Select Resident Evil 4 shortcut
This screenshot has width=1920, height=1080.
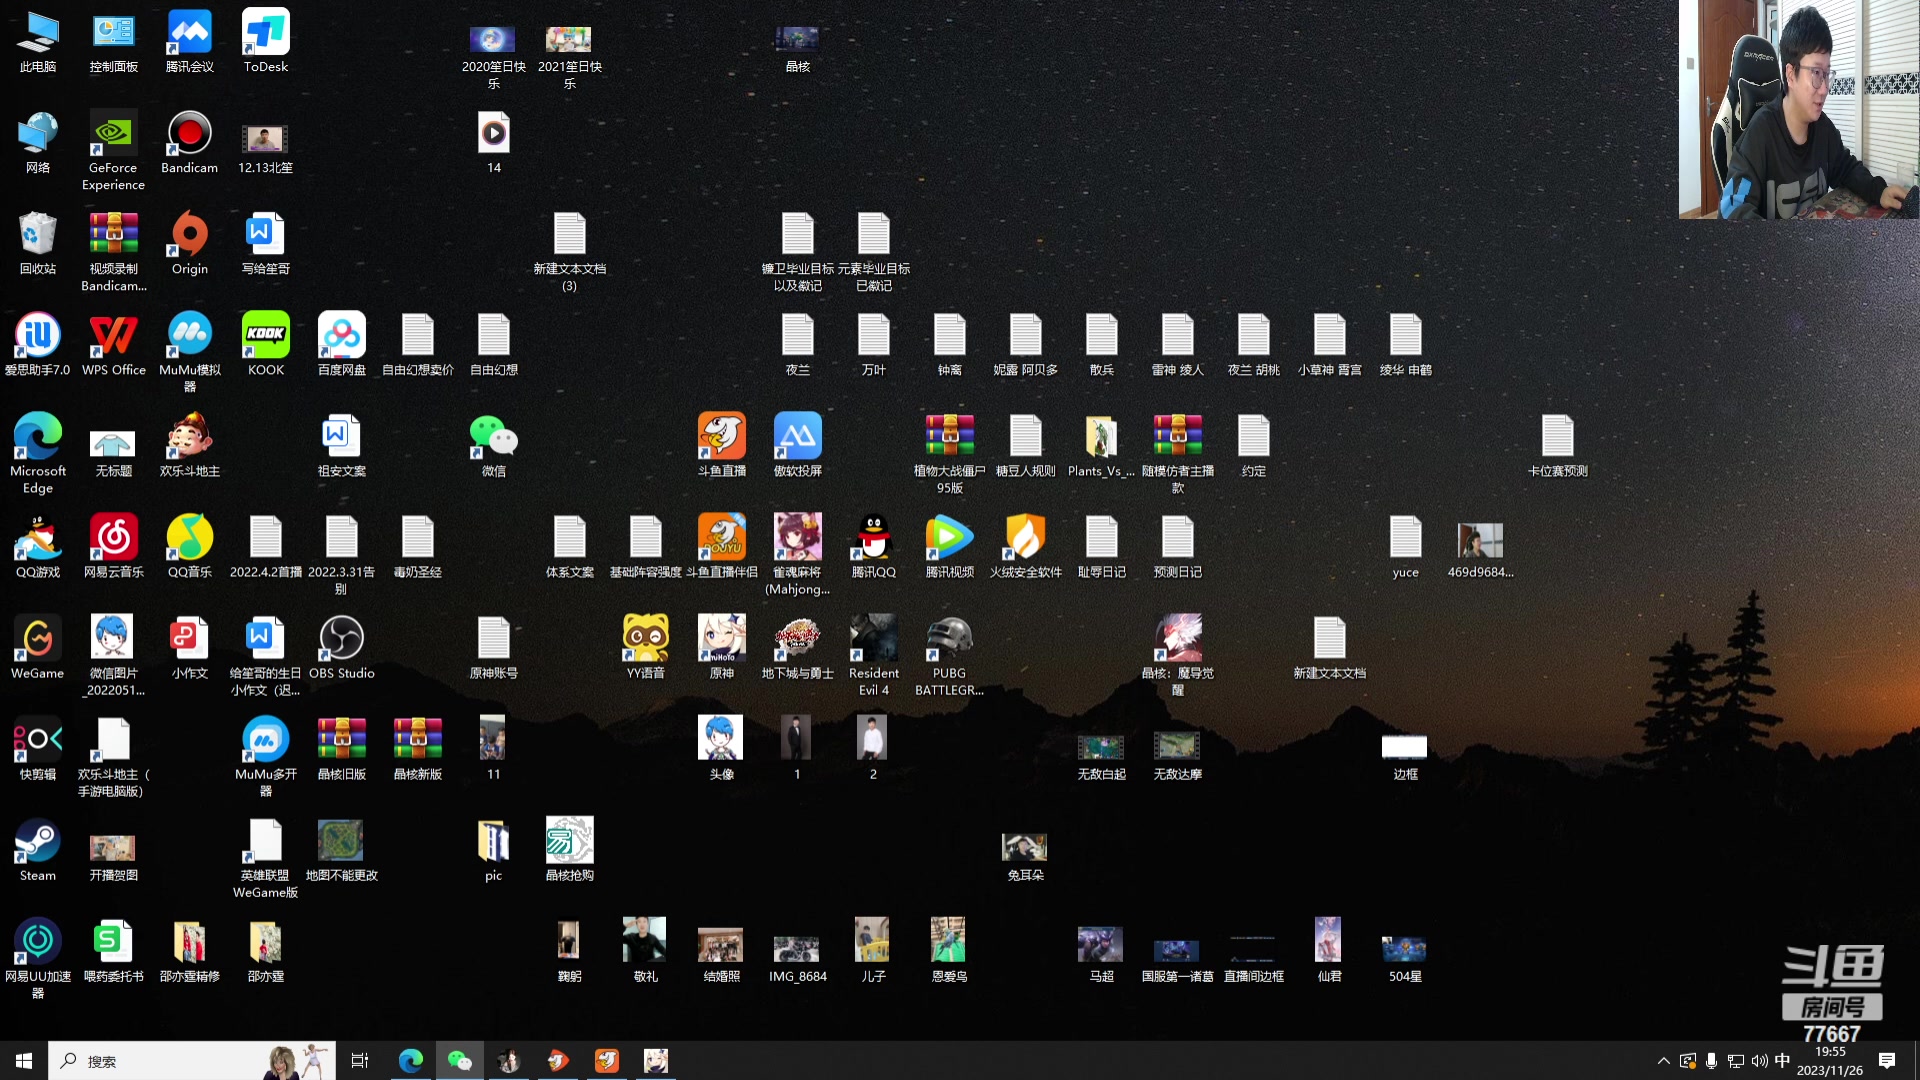(874, 655)
